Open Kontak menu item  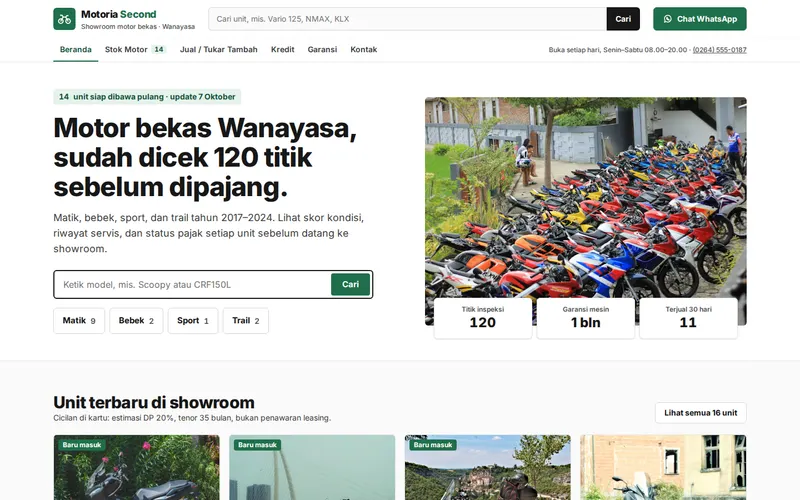[x=363, y=49]
